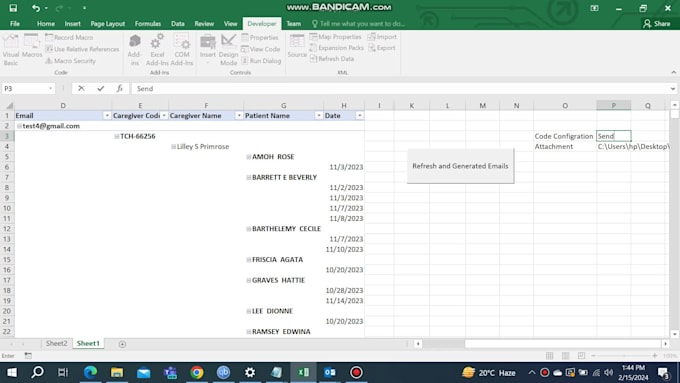
Task: Click the Save icon in quick access toolbar
Action: 13,8
